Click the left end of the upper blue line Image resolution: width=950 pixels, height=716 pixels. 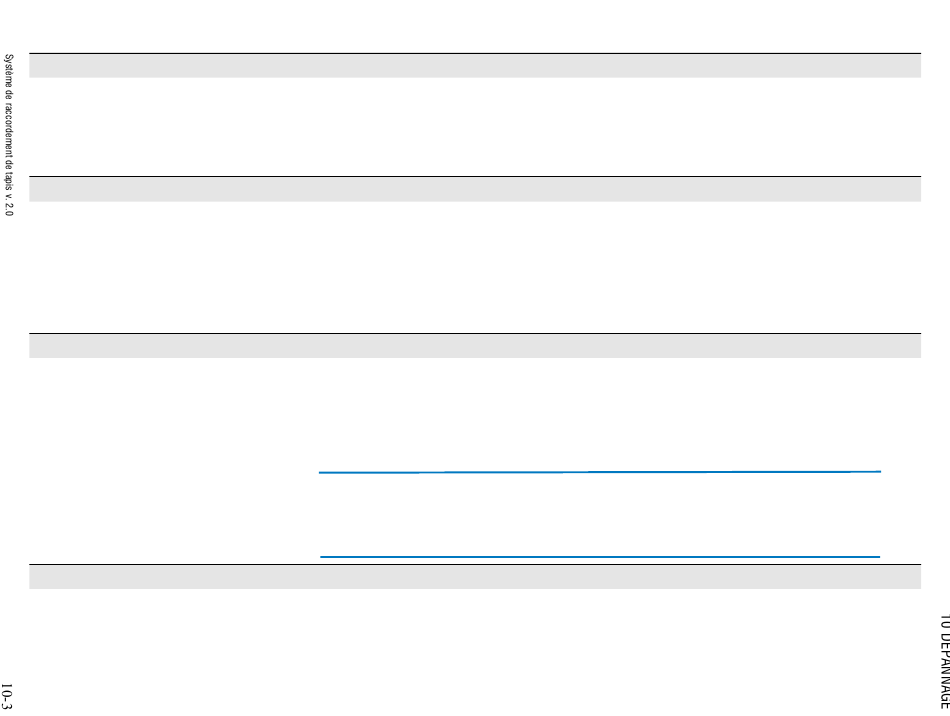pos(322,473)
